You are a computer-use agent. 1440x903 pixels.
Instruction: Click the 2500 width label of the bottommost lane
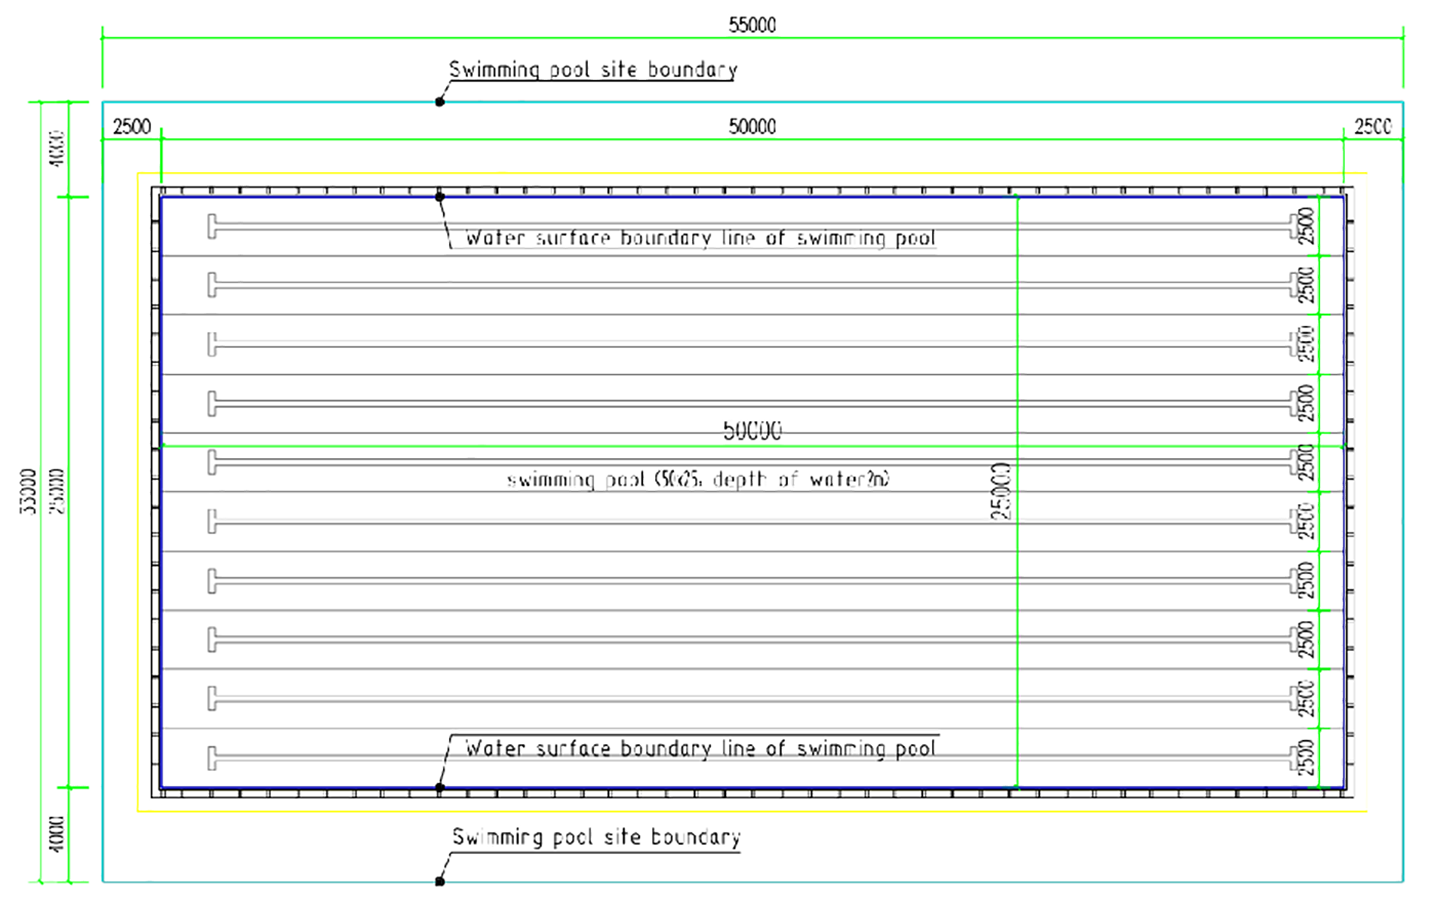[1306, 757]
